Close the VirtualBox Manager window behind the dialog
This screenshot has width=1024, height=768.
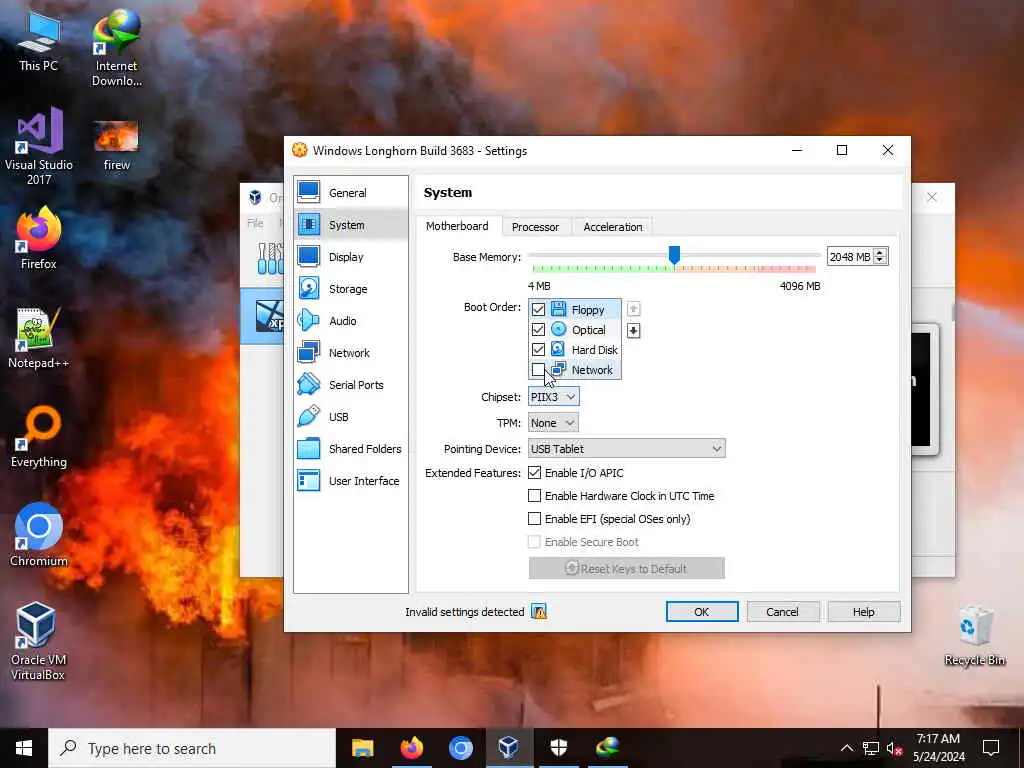(x=932, y=197)
